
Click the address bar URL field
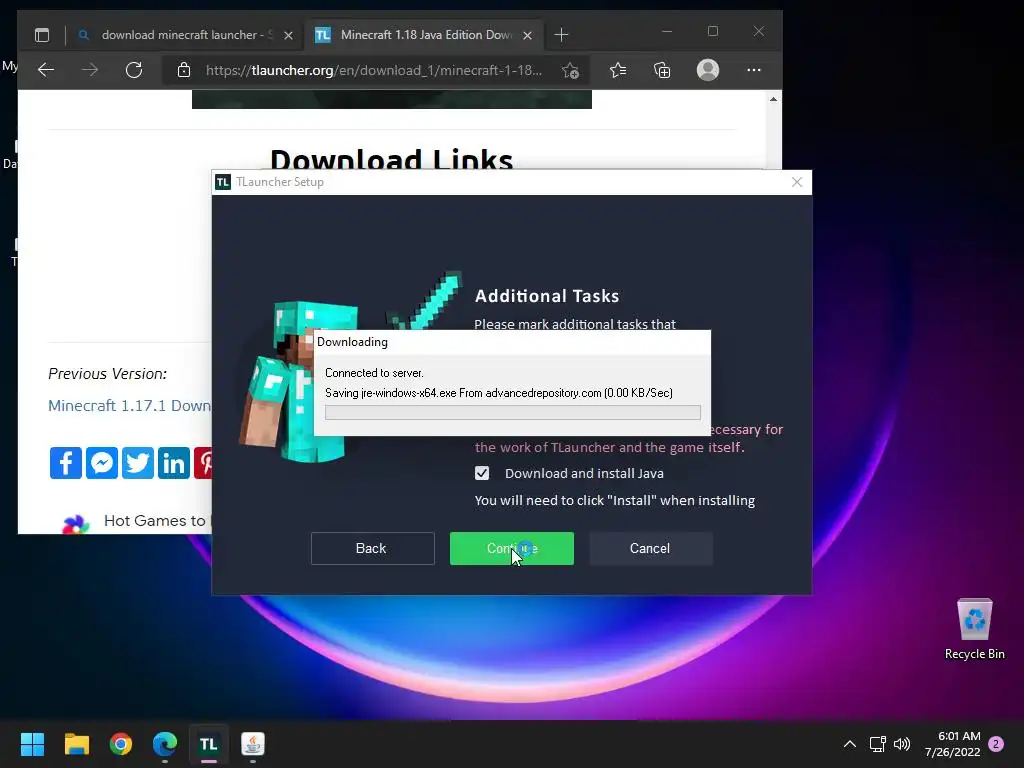374,70
